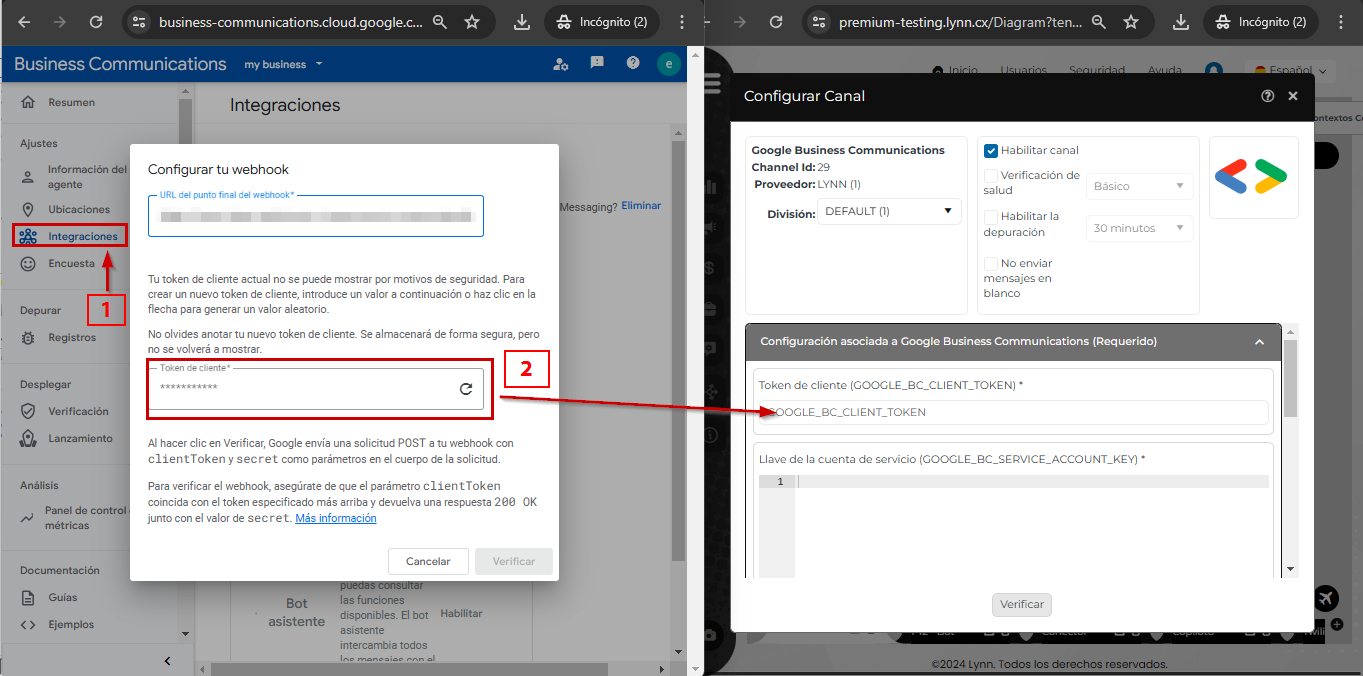This screenshot has width=1363, height=676.
Task: Open the feedback icon in Business Communications header
Action: [x=597, y=63]
